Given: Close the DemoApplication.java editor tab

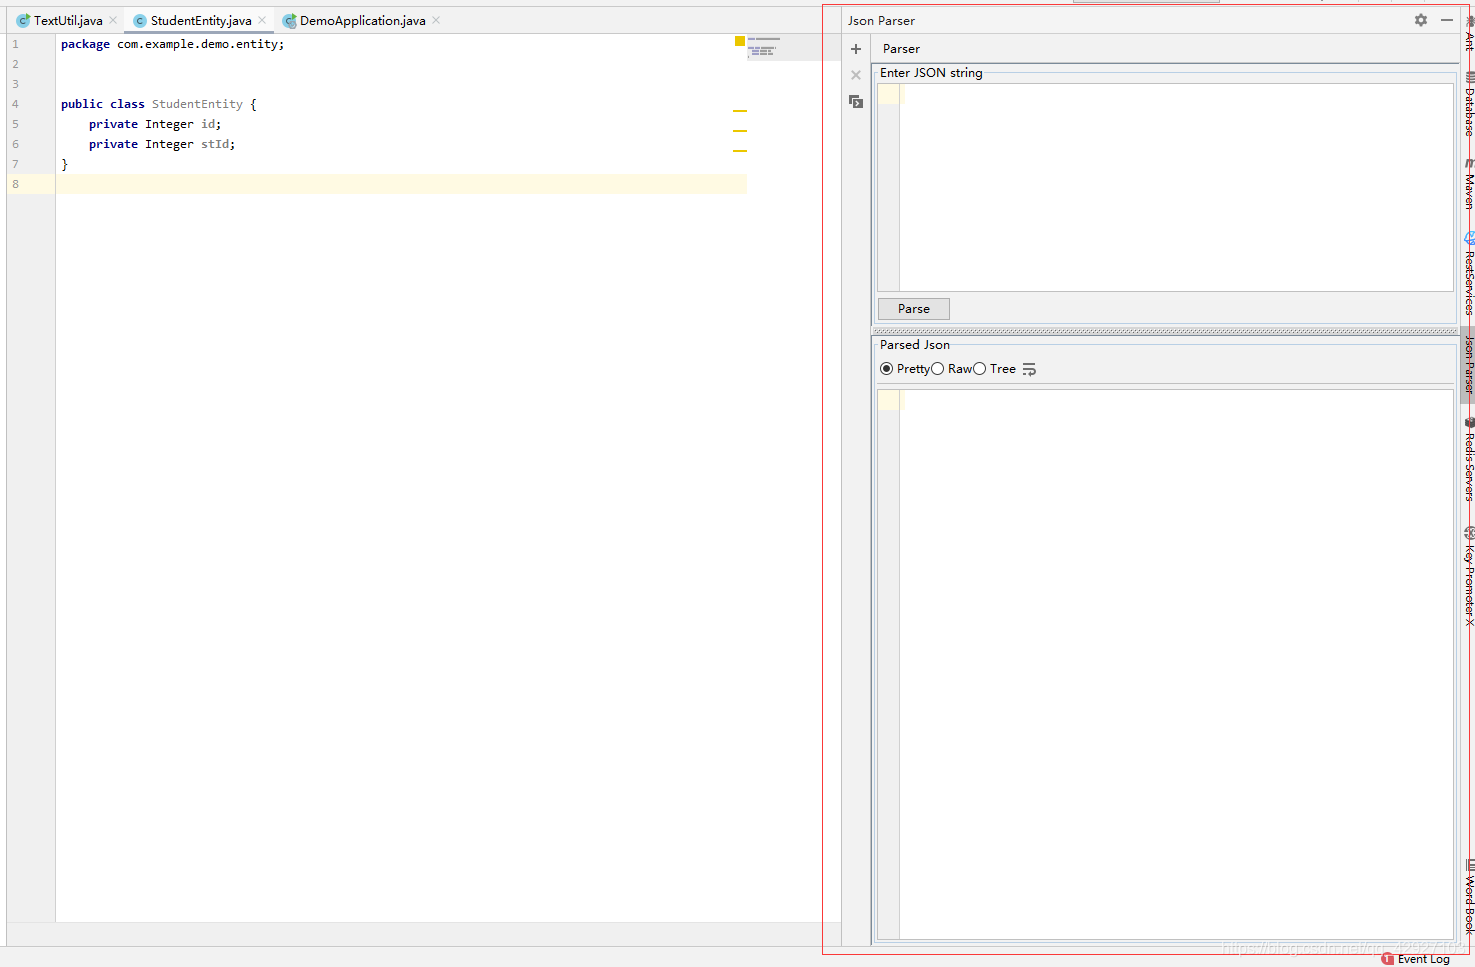Looking at the screenshot, I should (436, 20).
